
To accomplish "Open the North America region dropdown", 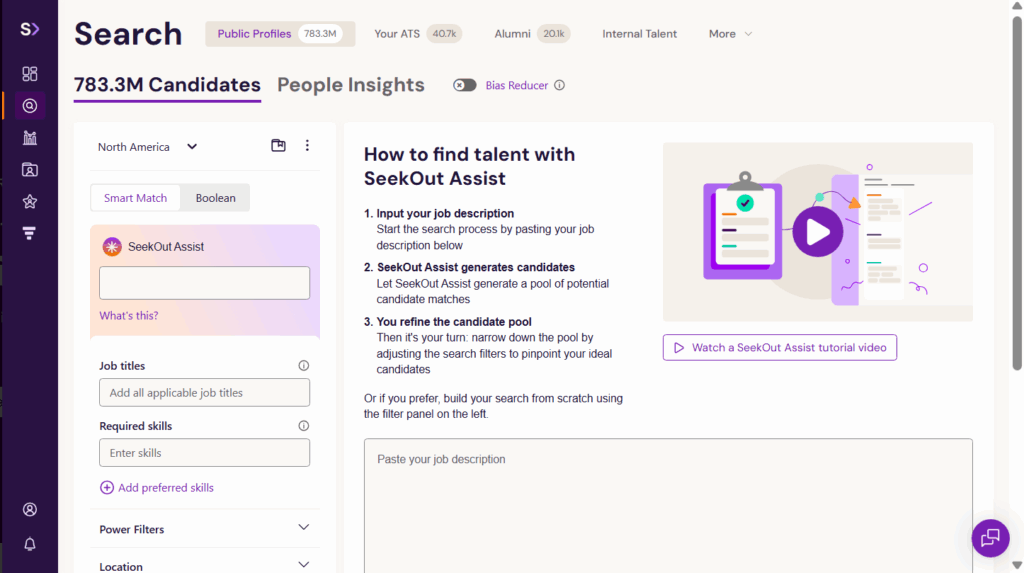I will 148,147.
